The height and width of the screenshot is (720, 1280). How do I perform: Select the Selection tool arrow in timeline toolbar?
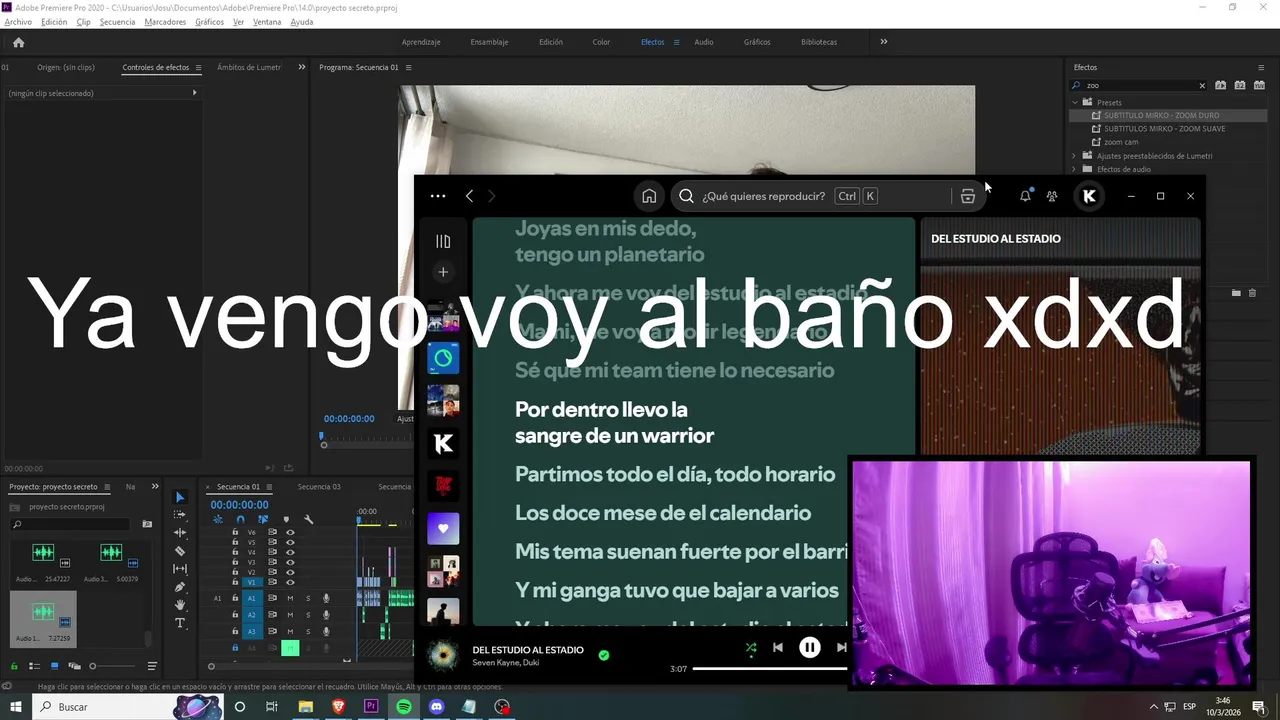180,497
